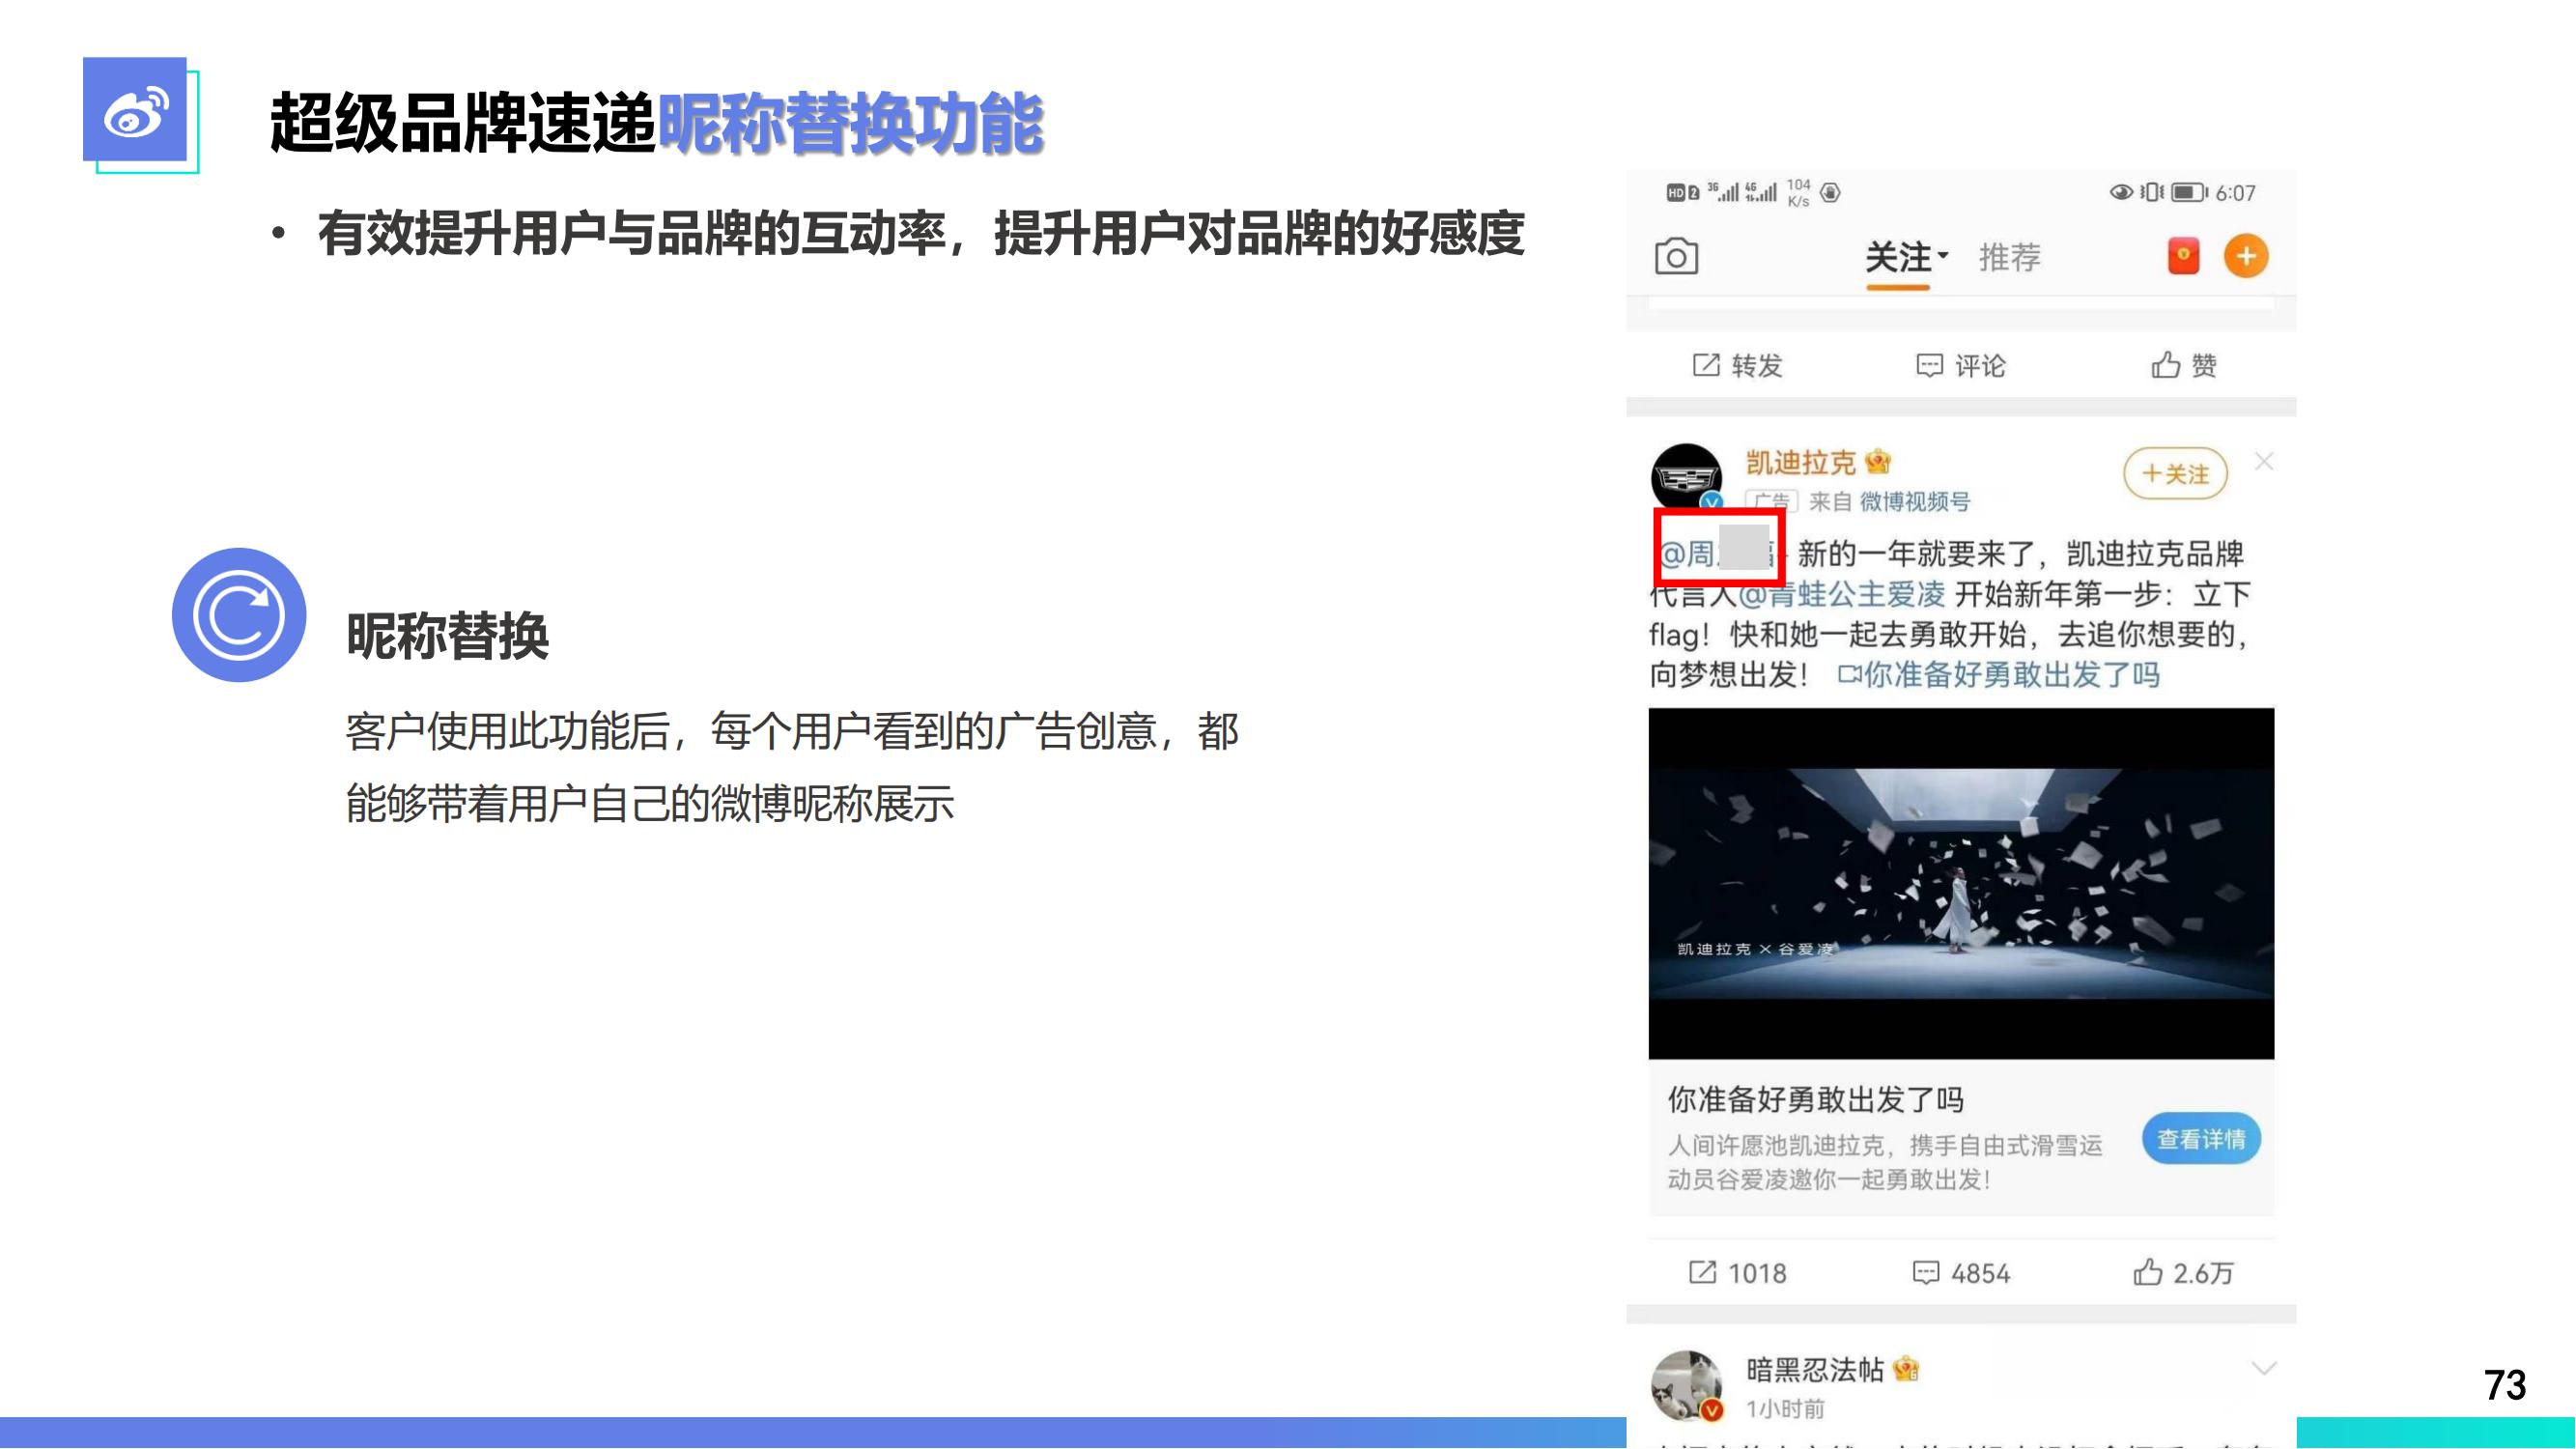Tap the orange plus compose button
The image size is (2576, 1449).
pos(2246,256)
